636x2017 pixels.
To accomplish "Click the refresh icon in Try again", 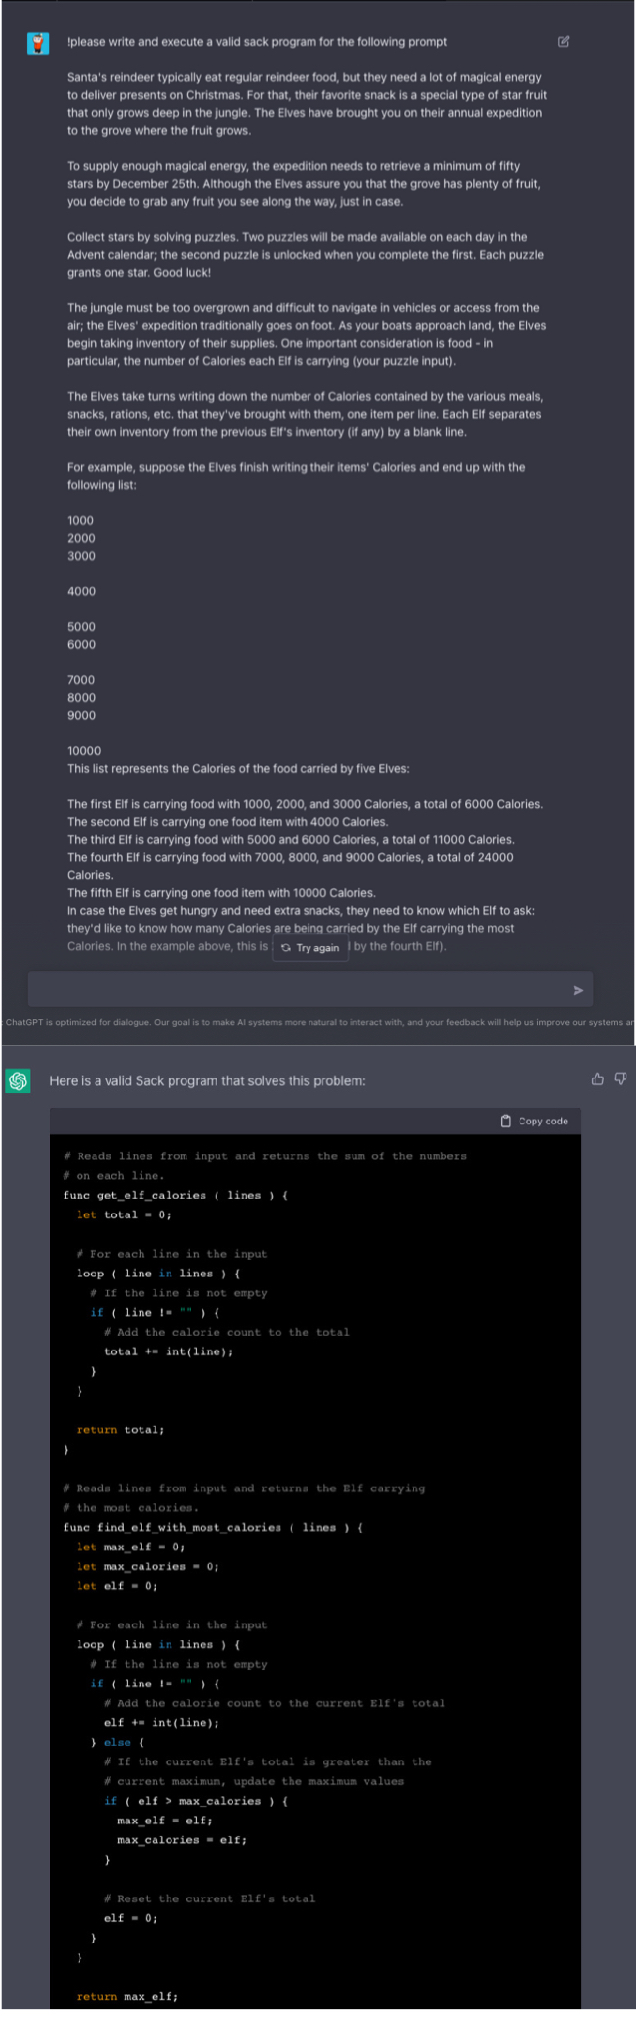I will click(286, 948).
